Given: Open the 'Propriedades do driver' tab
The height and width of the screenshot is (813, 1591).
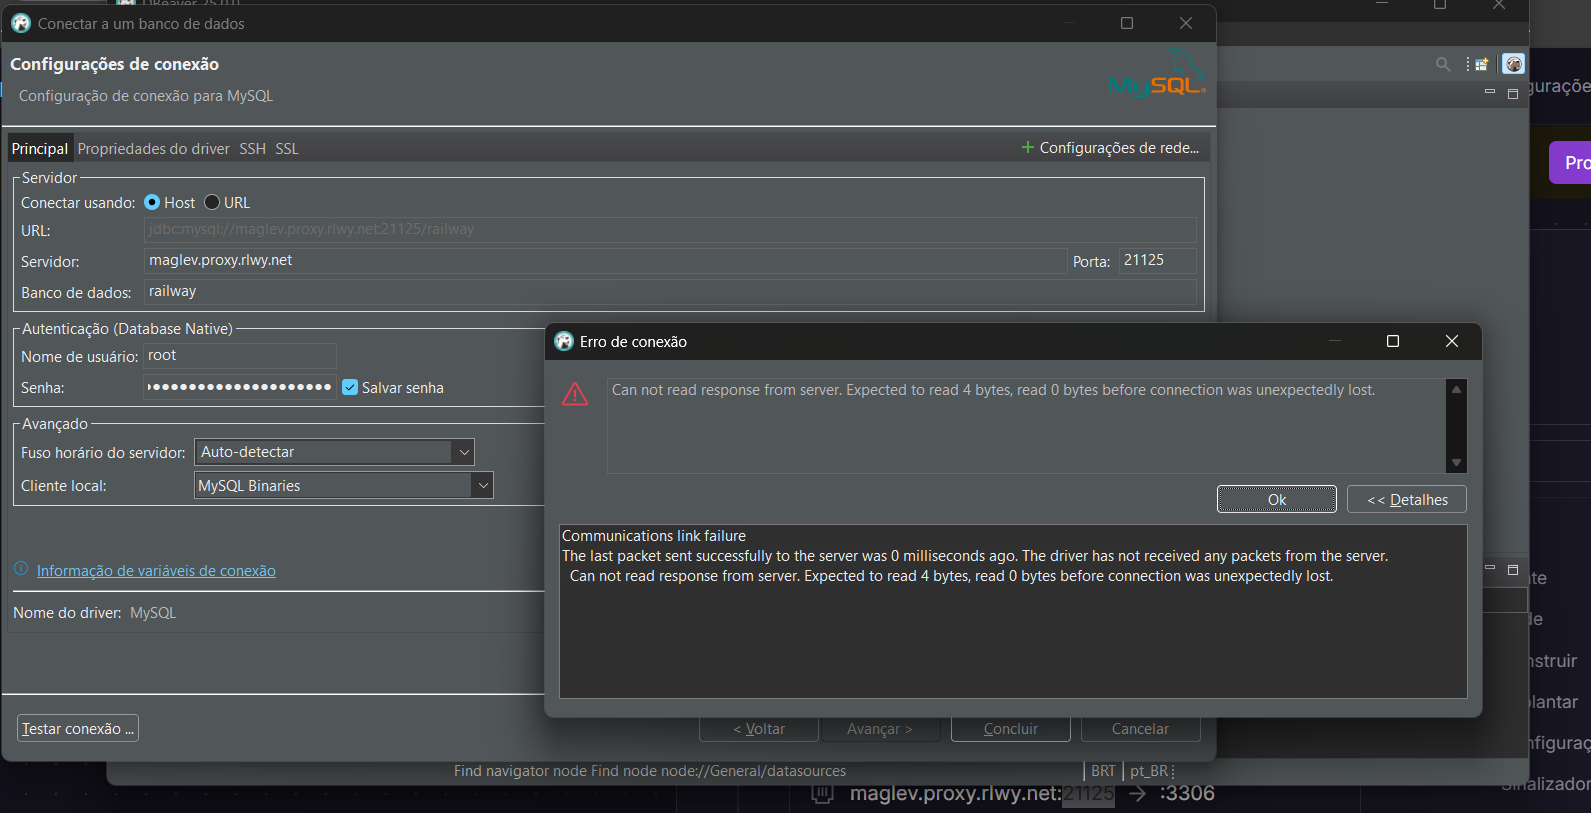Looking at the screenshot, I should [x=153, y=148].
